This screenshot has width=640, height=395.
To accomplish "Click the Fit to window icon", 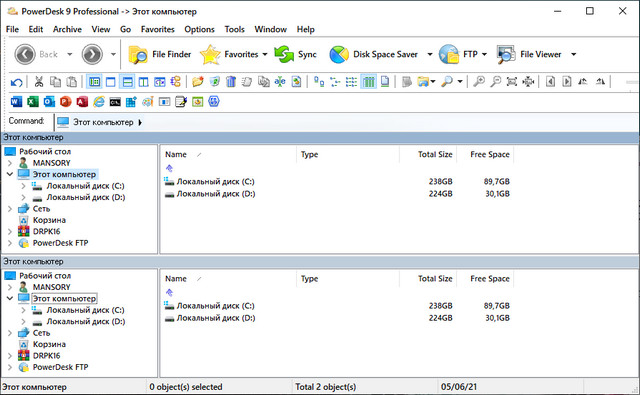I will [x=511, y=82].
